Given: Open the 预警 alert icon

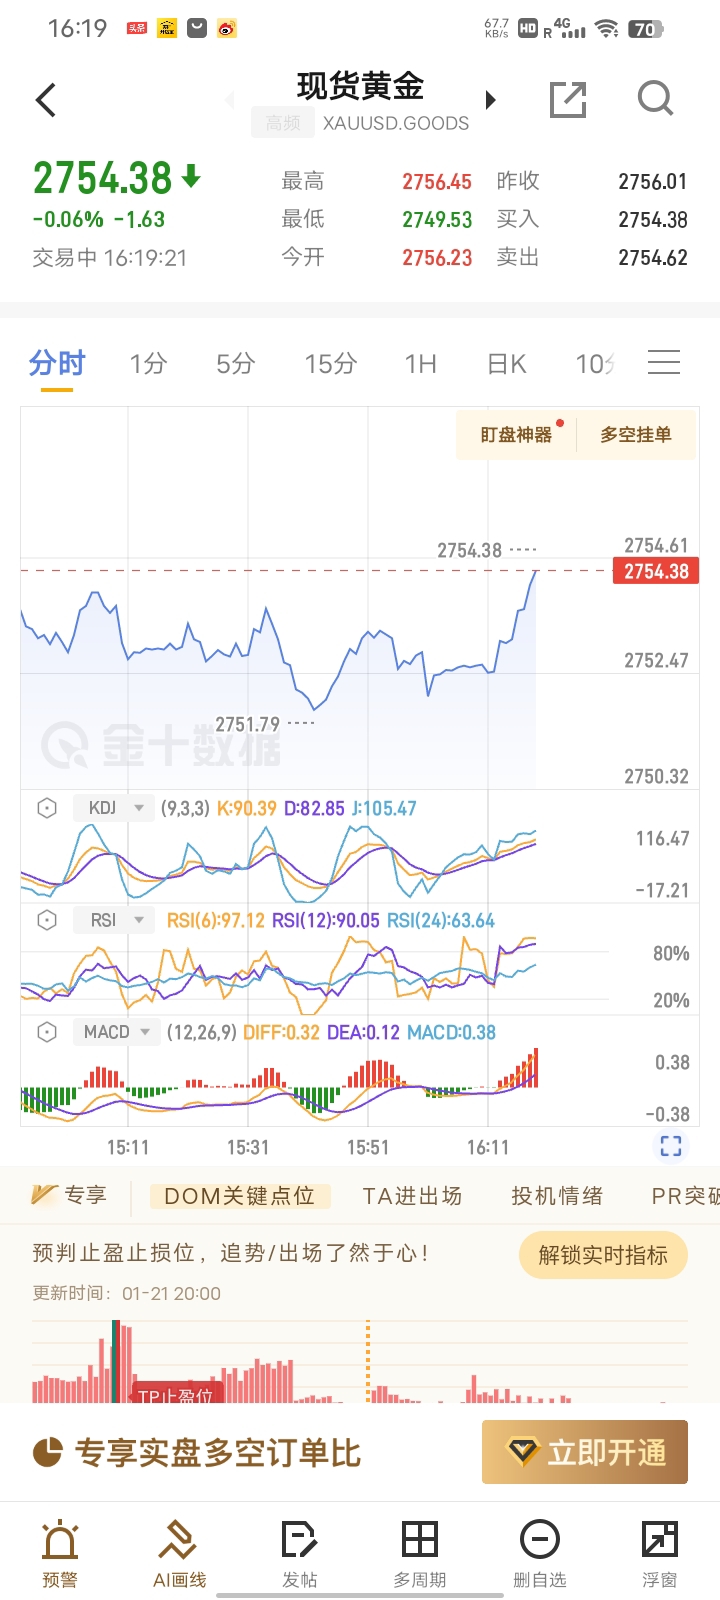Looking at the screenshot, I should (x=60, y=1552).
